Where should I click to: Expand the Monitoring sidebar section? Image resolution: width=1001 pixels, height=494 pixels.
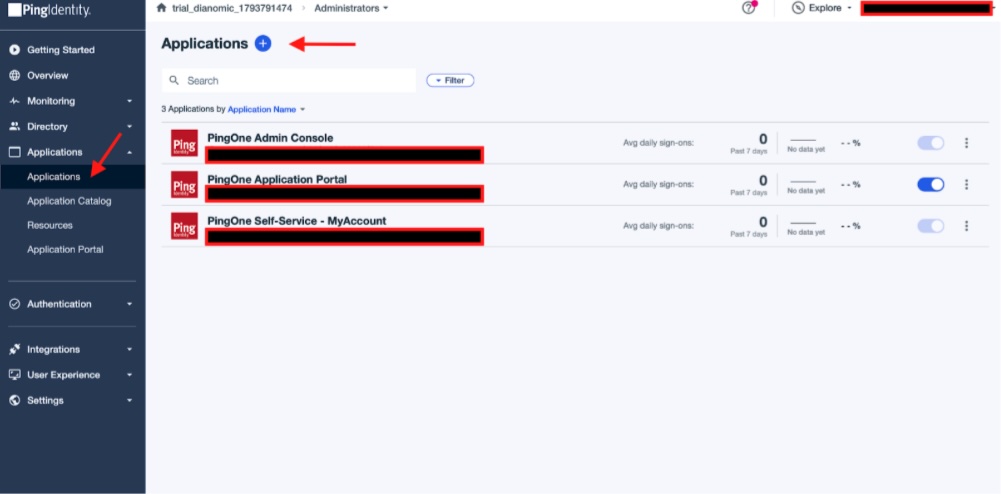[x=130, y=101]
